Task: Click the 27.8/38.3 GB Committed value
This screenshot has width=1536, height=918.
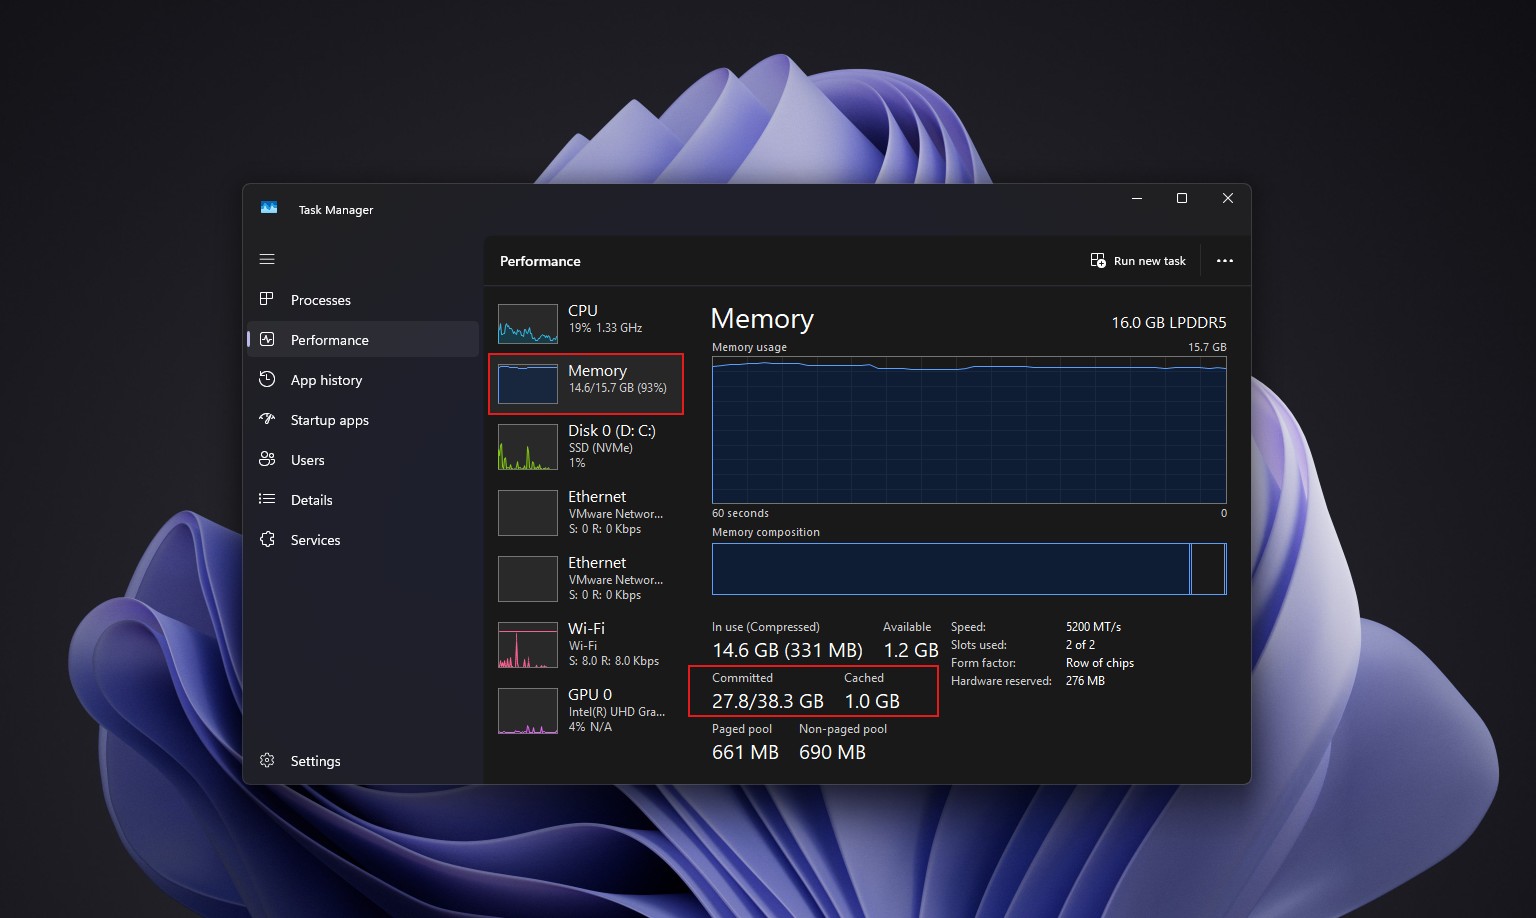Action: pyautogui.click(x=768, y=701)
